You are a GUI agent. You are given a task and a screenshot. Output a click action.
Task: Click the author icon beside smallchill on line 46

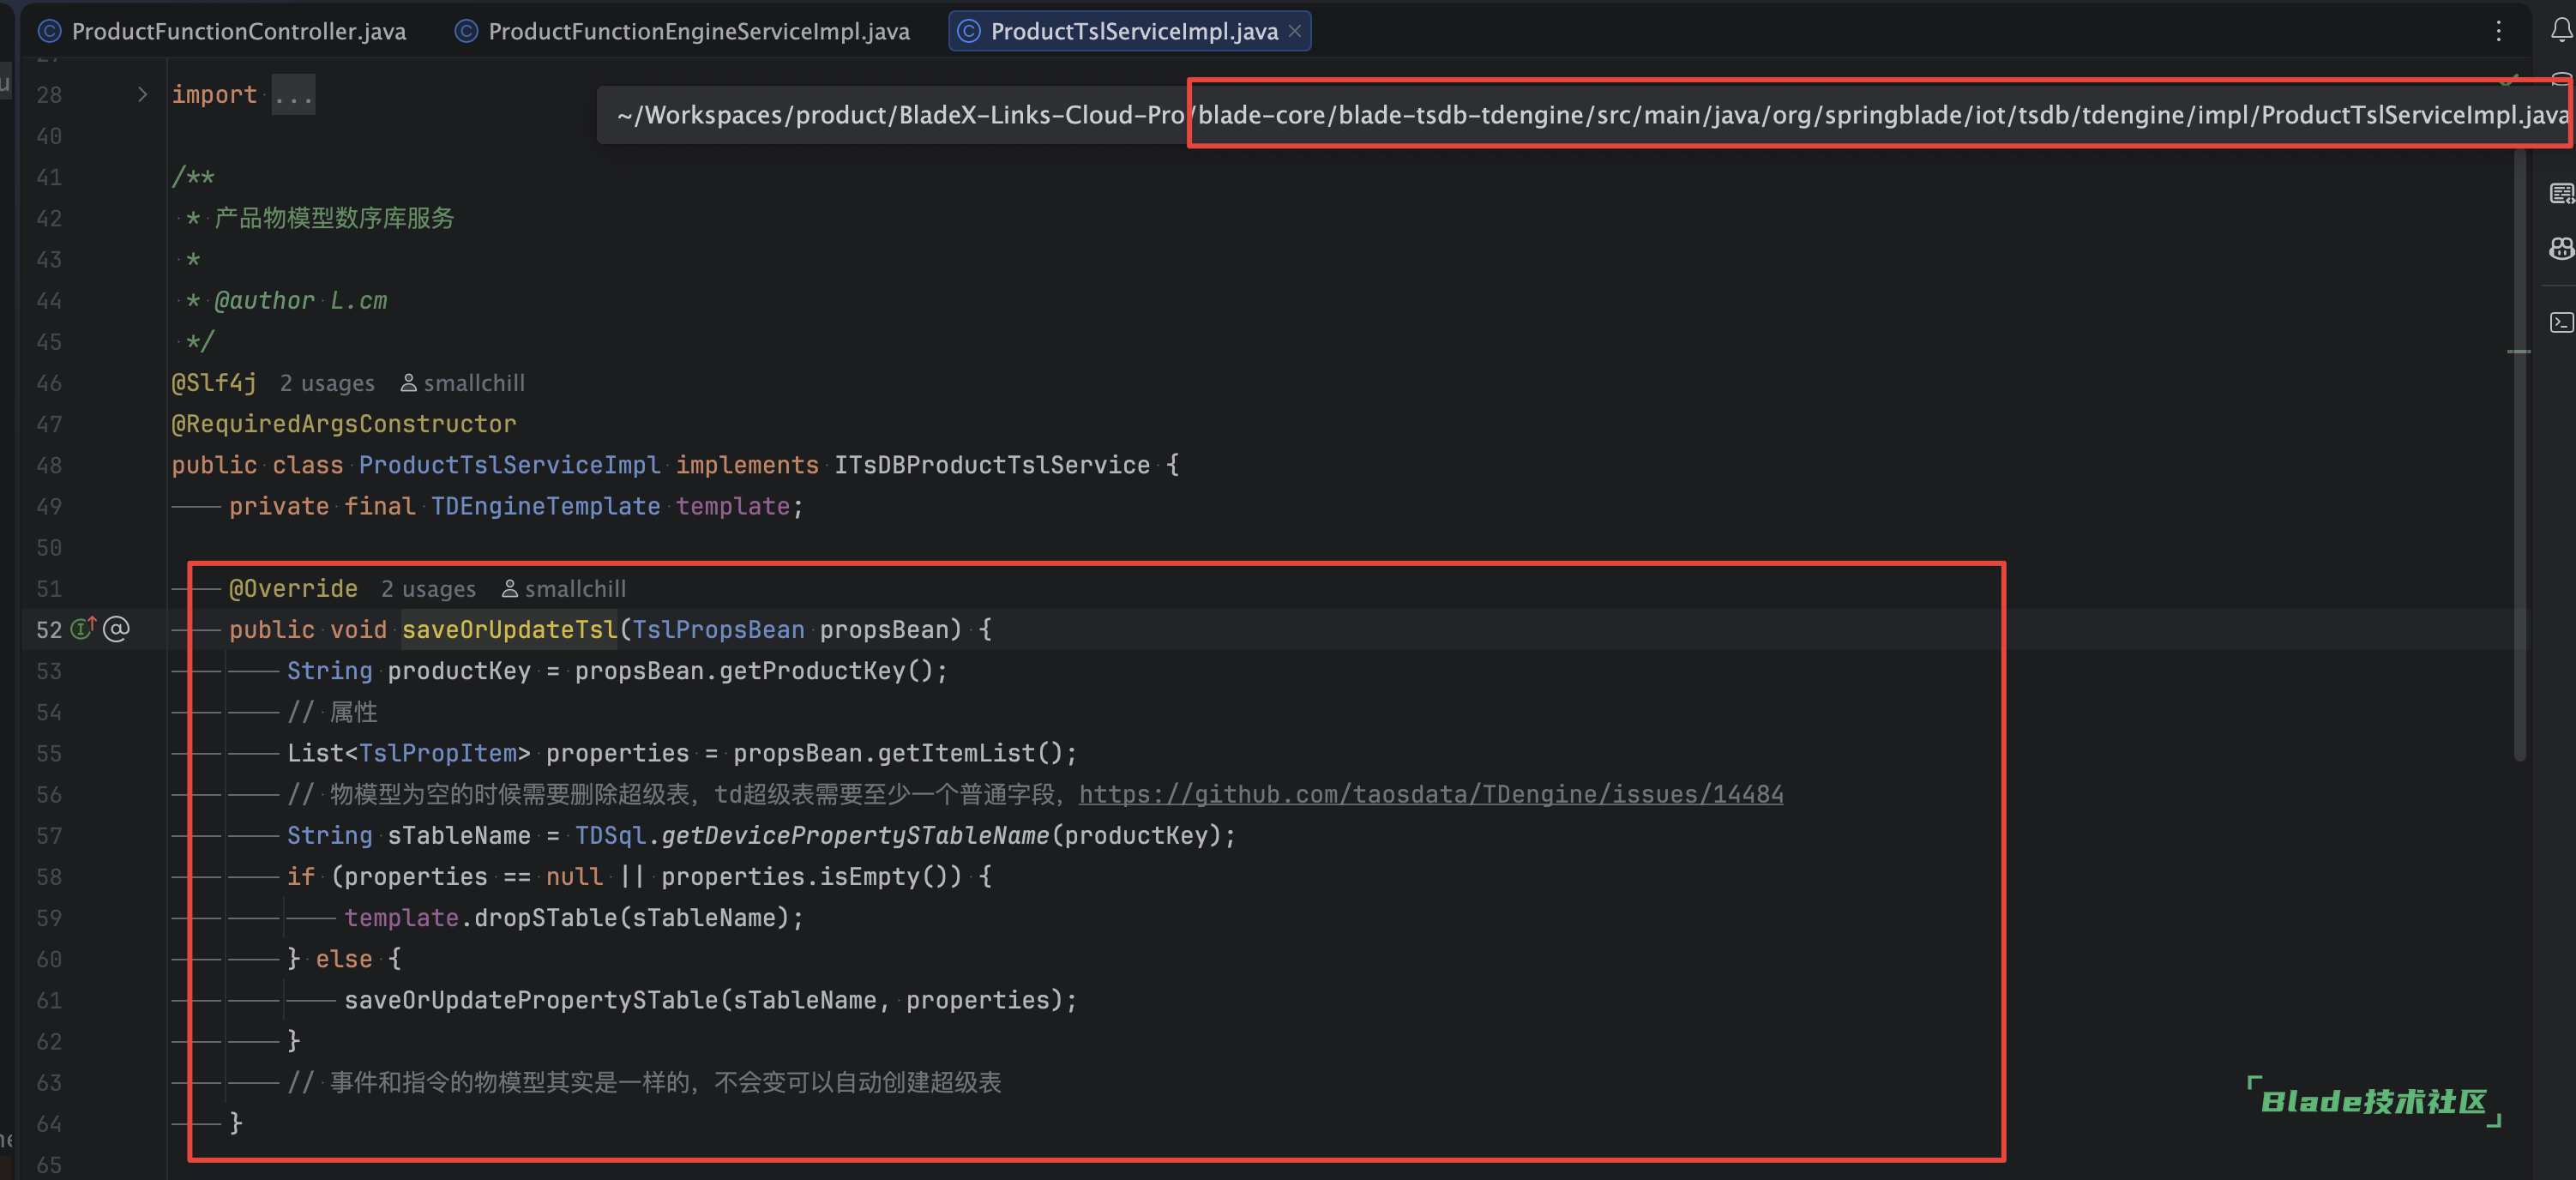point(408,383)
